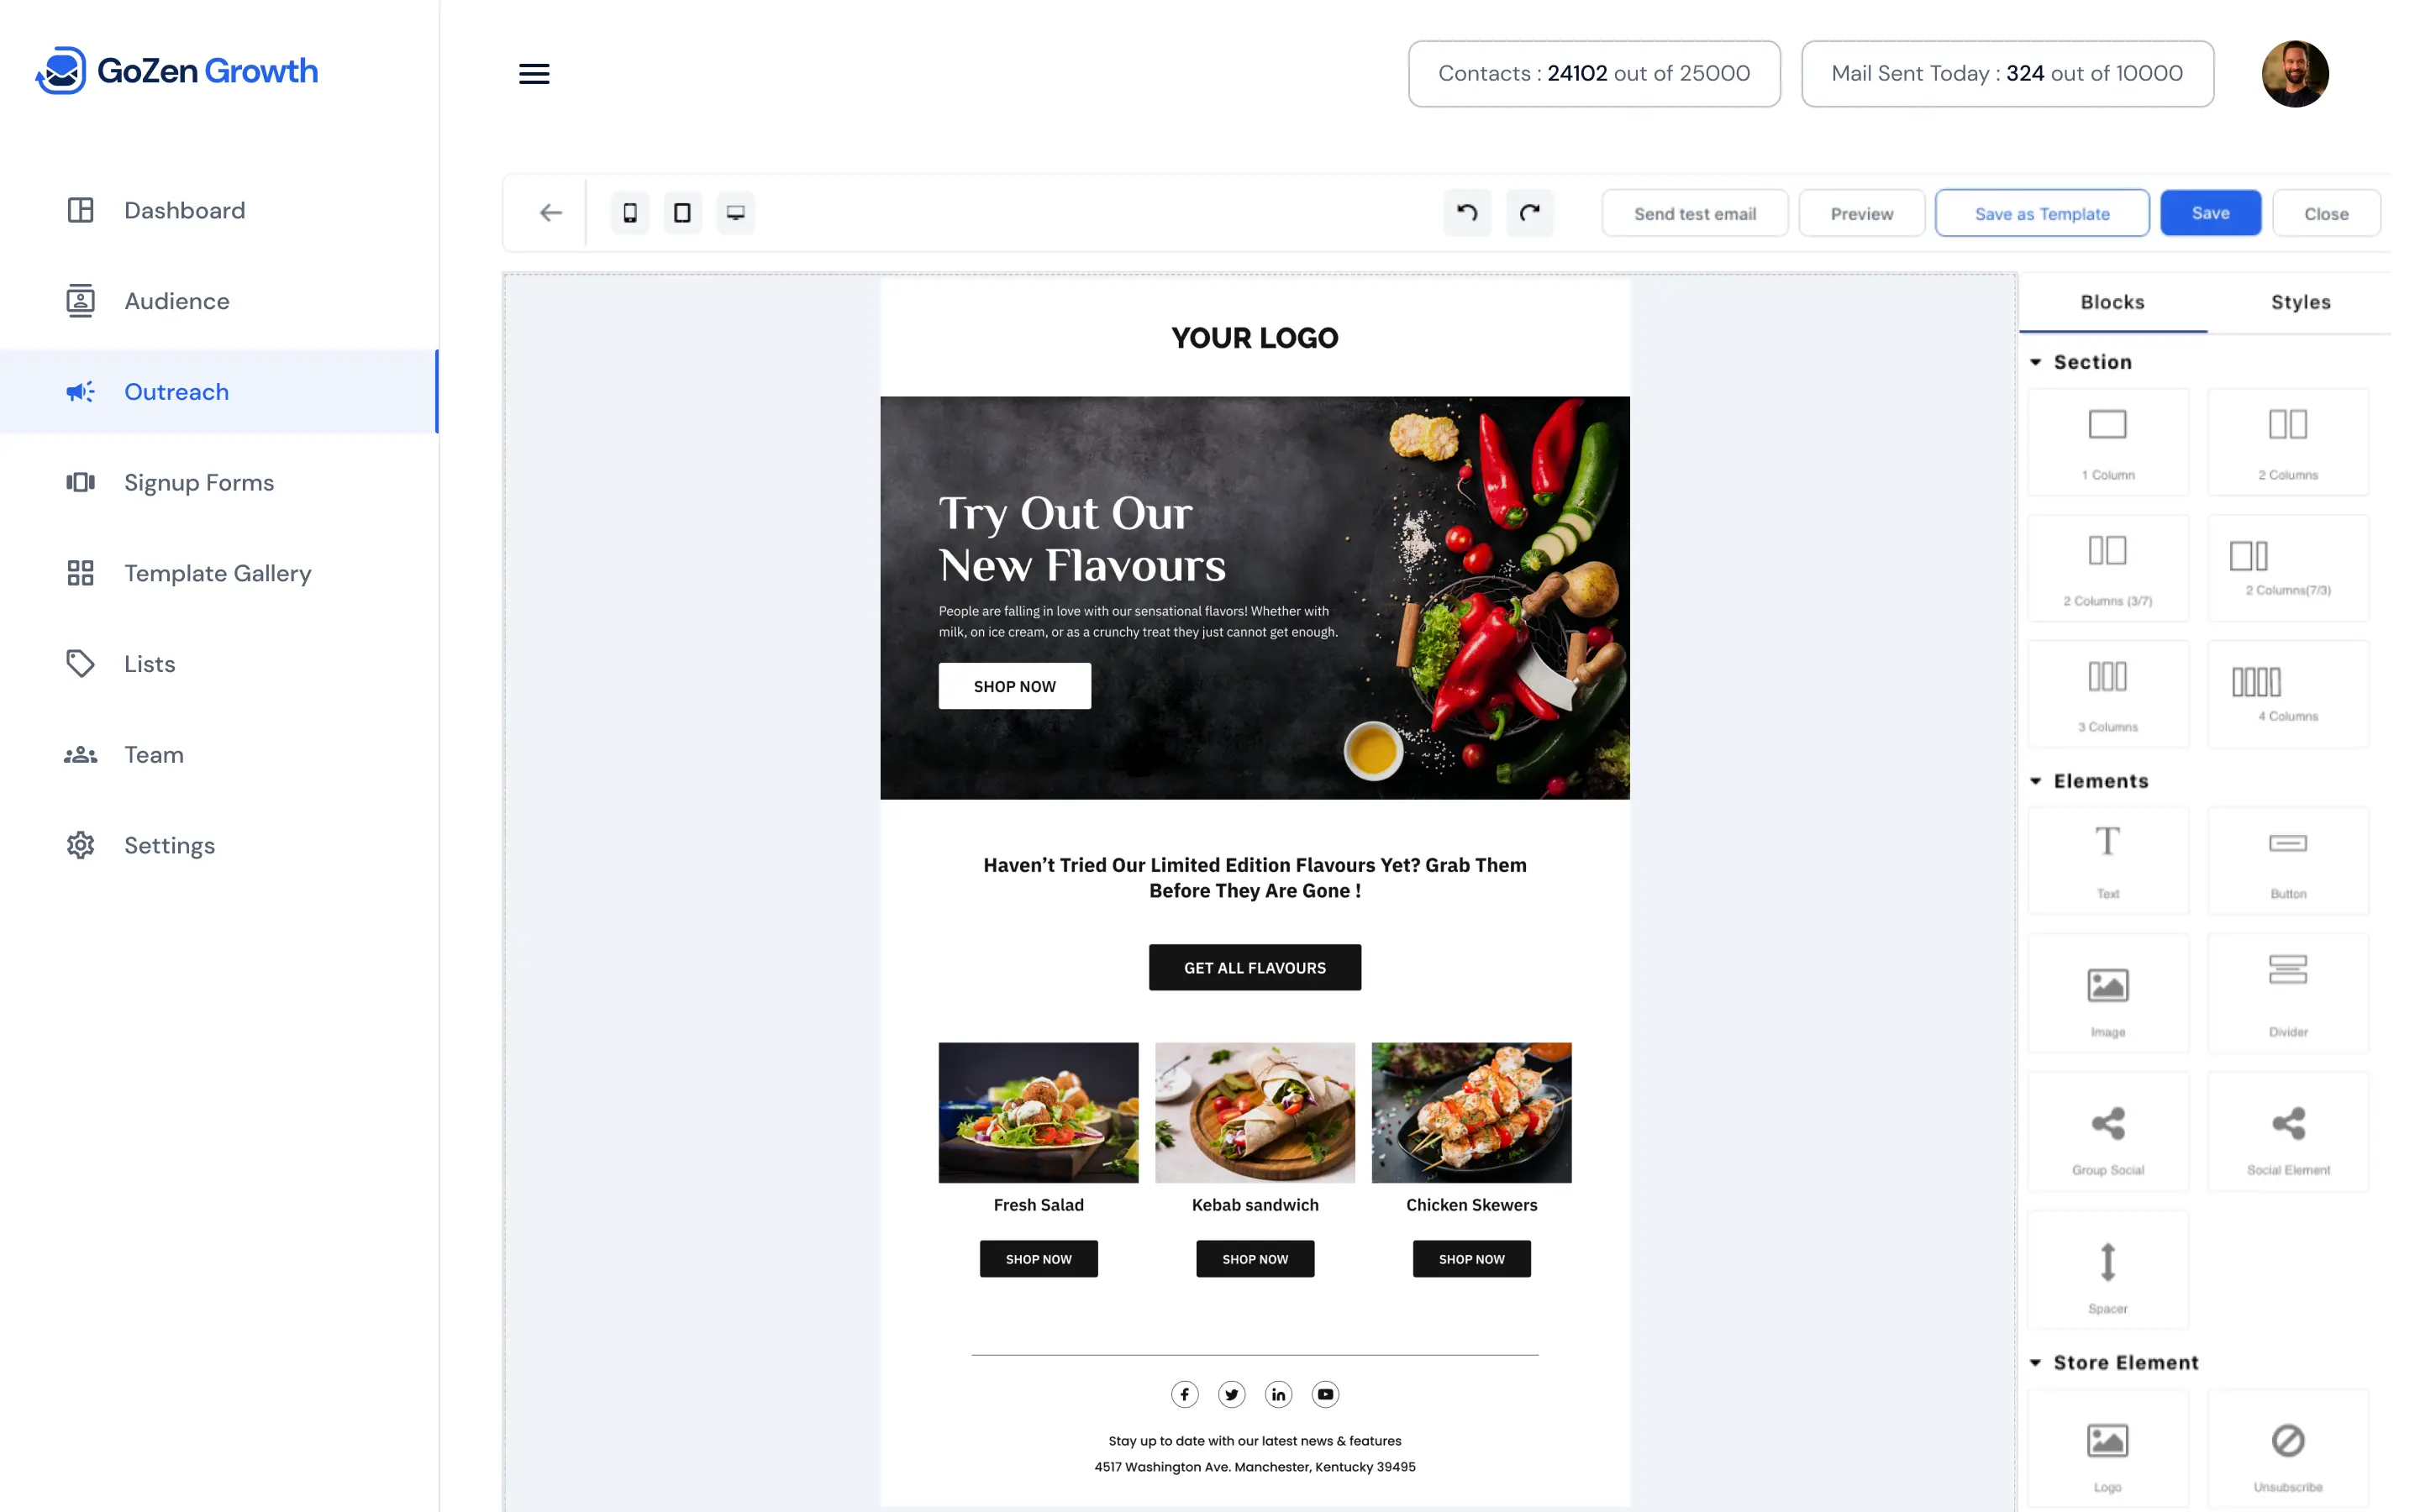Click the Contacts usage indicator
Viewport: 2420px width, 1512px height.
coord(1592,73)
